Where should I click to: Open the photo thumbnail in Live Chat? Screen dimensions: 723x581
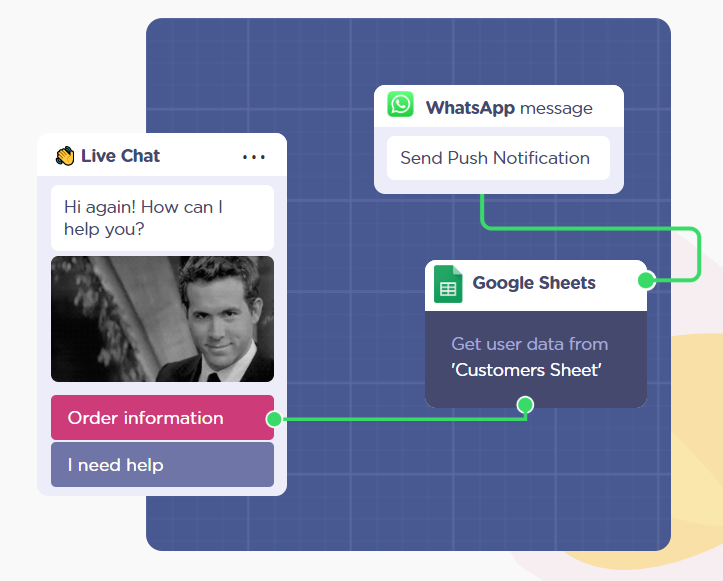(162, 319)
